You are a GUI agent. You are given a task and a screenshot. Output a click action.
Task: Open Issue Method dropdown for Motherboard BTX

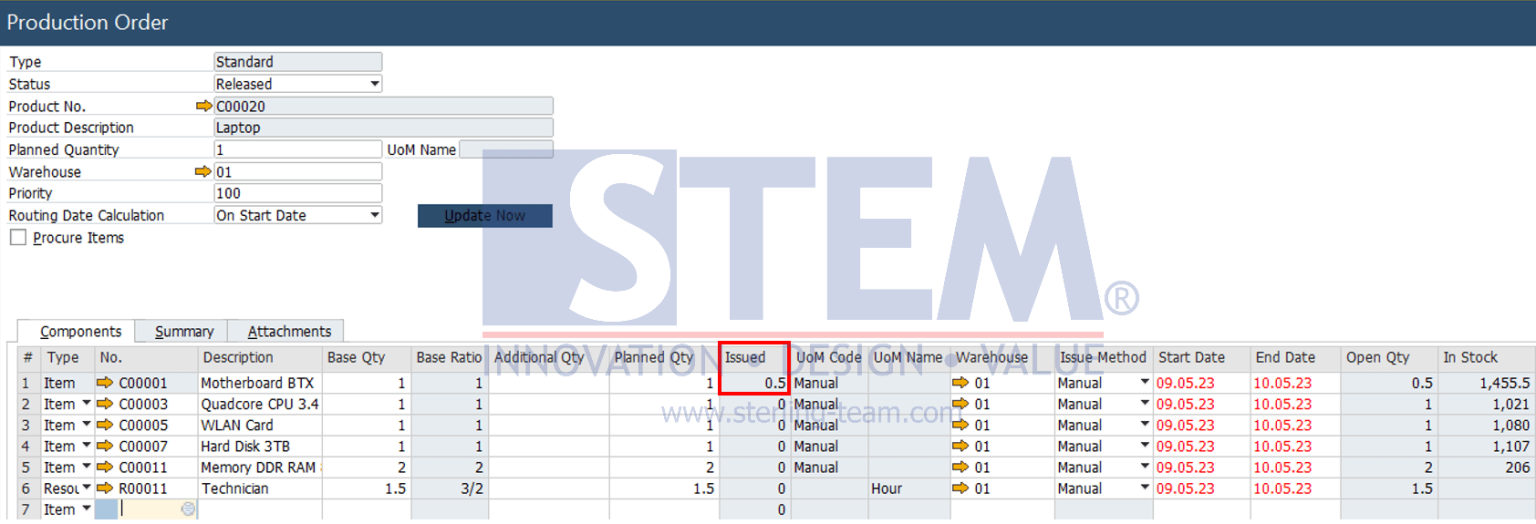pyautogui.click(x=1144, y=383)
